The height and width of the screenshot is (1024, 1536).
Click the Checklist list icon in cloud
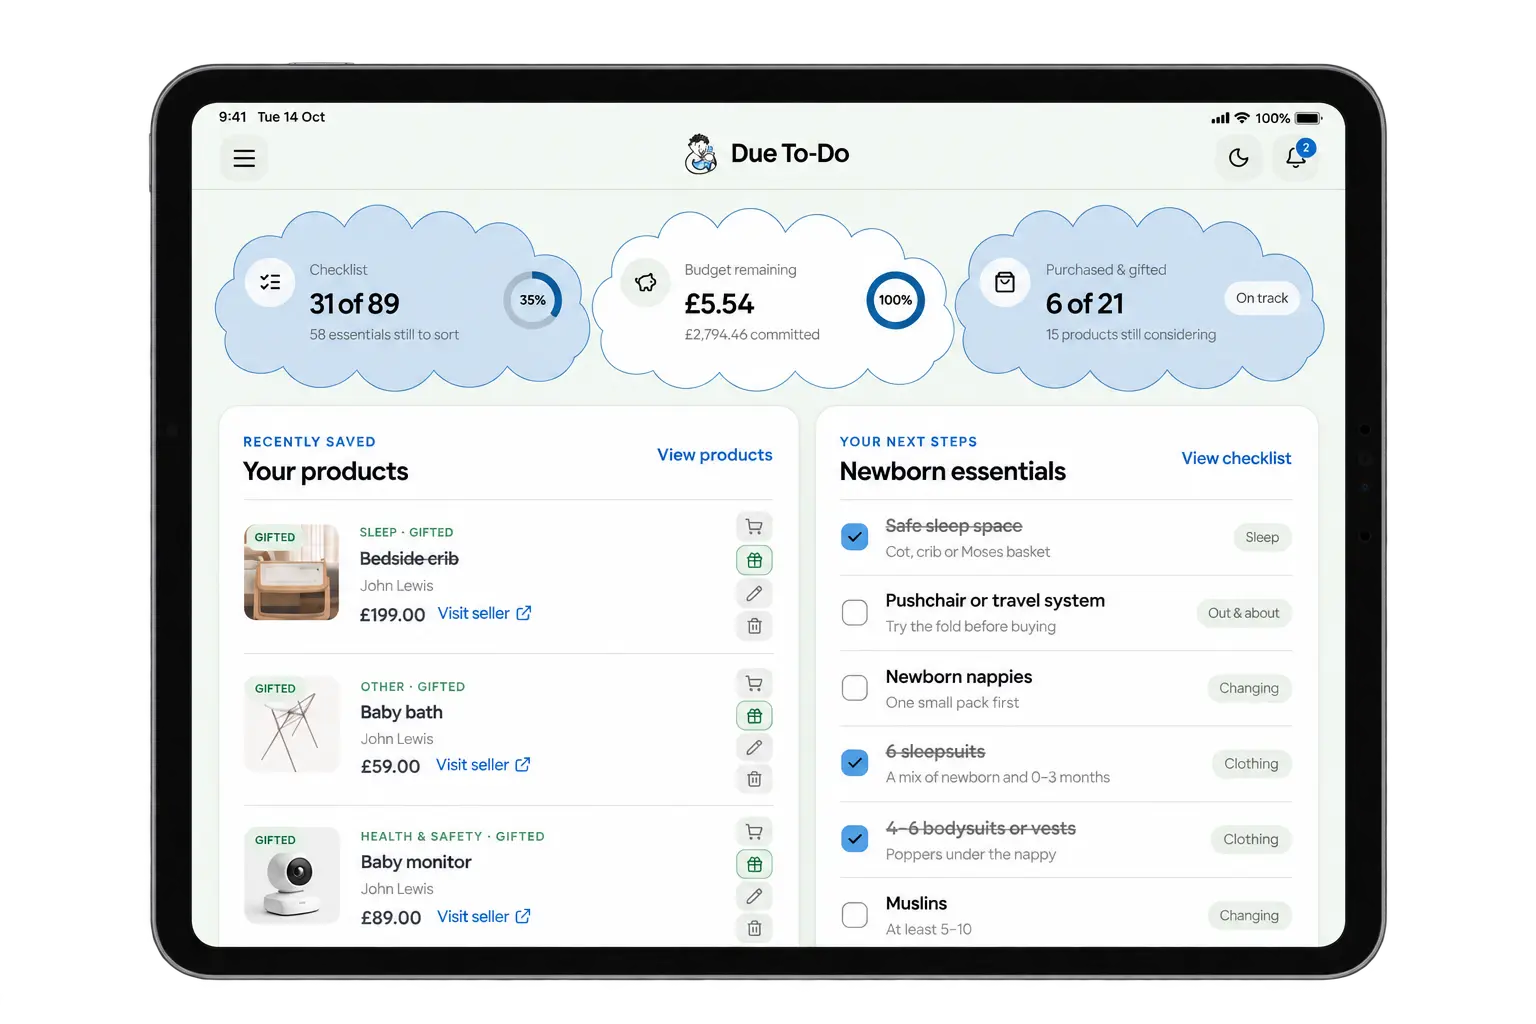pos(270,283)
